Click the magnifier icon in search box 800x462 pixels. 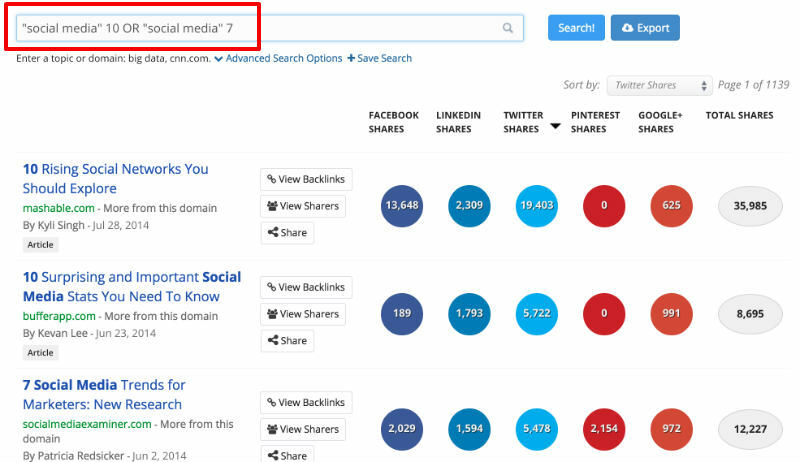508,29
